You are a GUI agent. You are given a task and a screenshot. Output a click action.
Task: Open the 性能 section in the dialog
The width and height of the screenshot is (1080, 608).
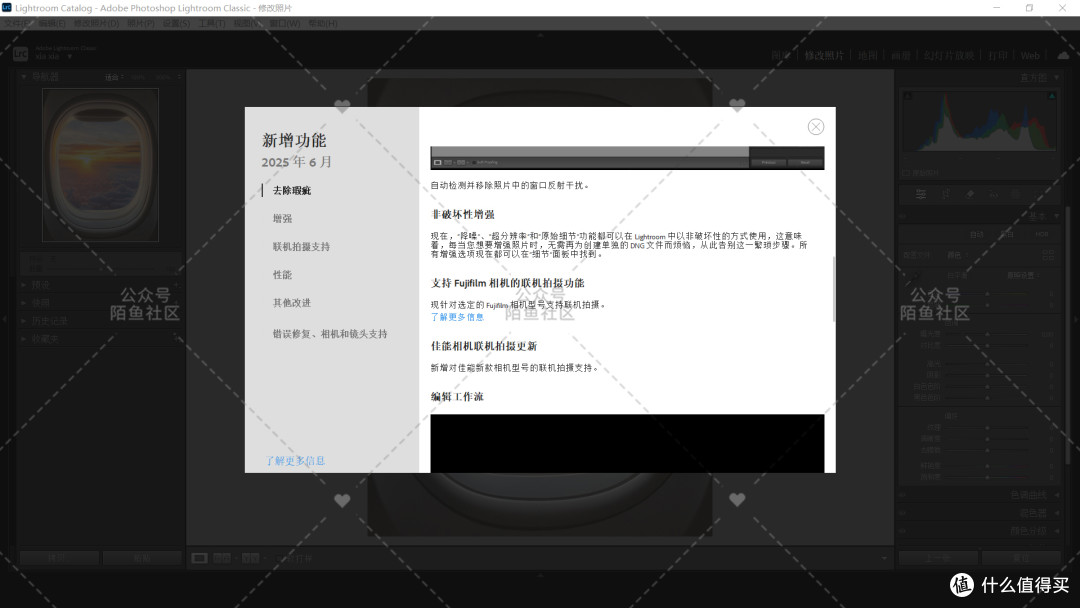pos(282,275)
